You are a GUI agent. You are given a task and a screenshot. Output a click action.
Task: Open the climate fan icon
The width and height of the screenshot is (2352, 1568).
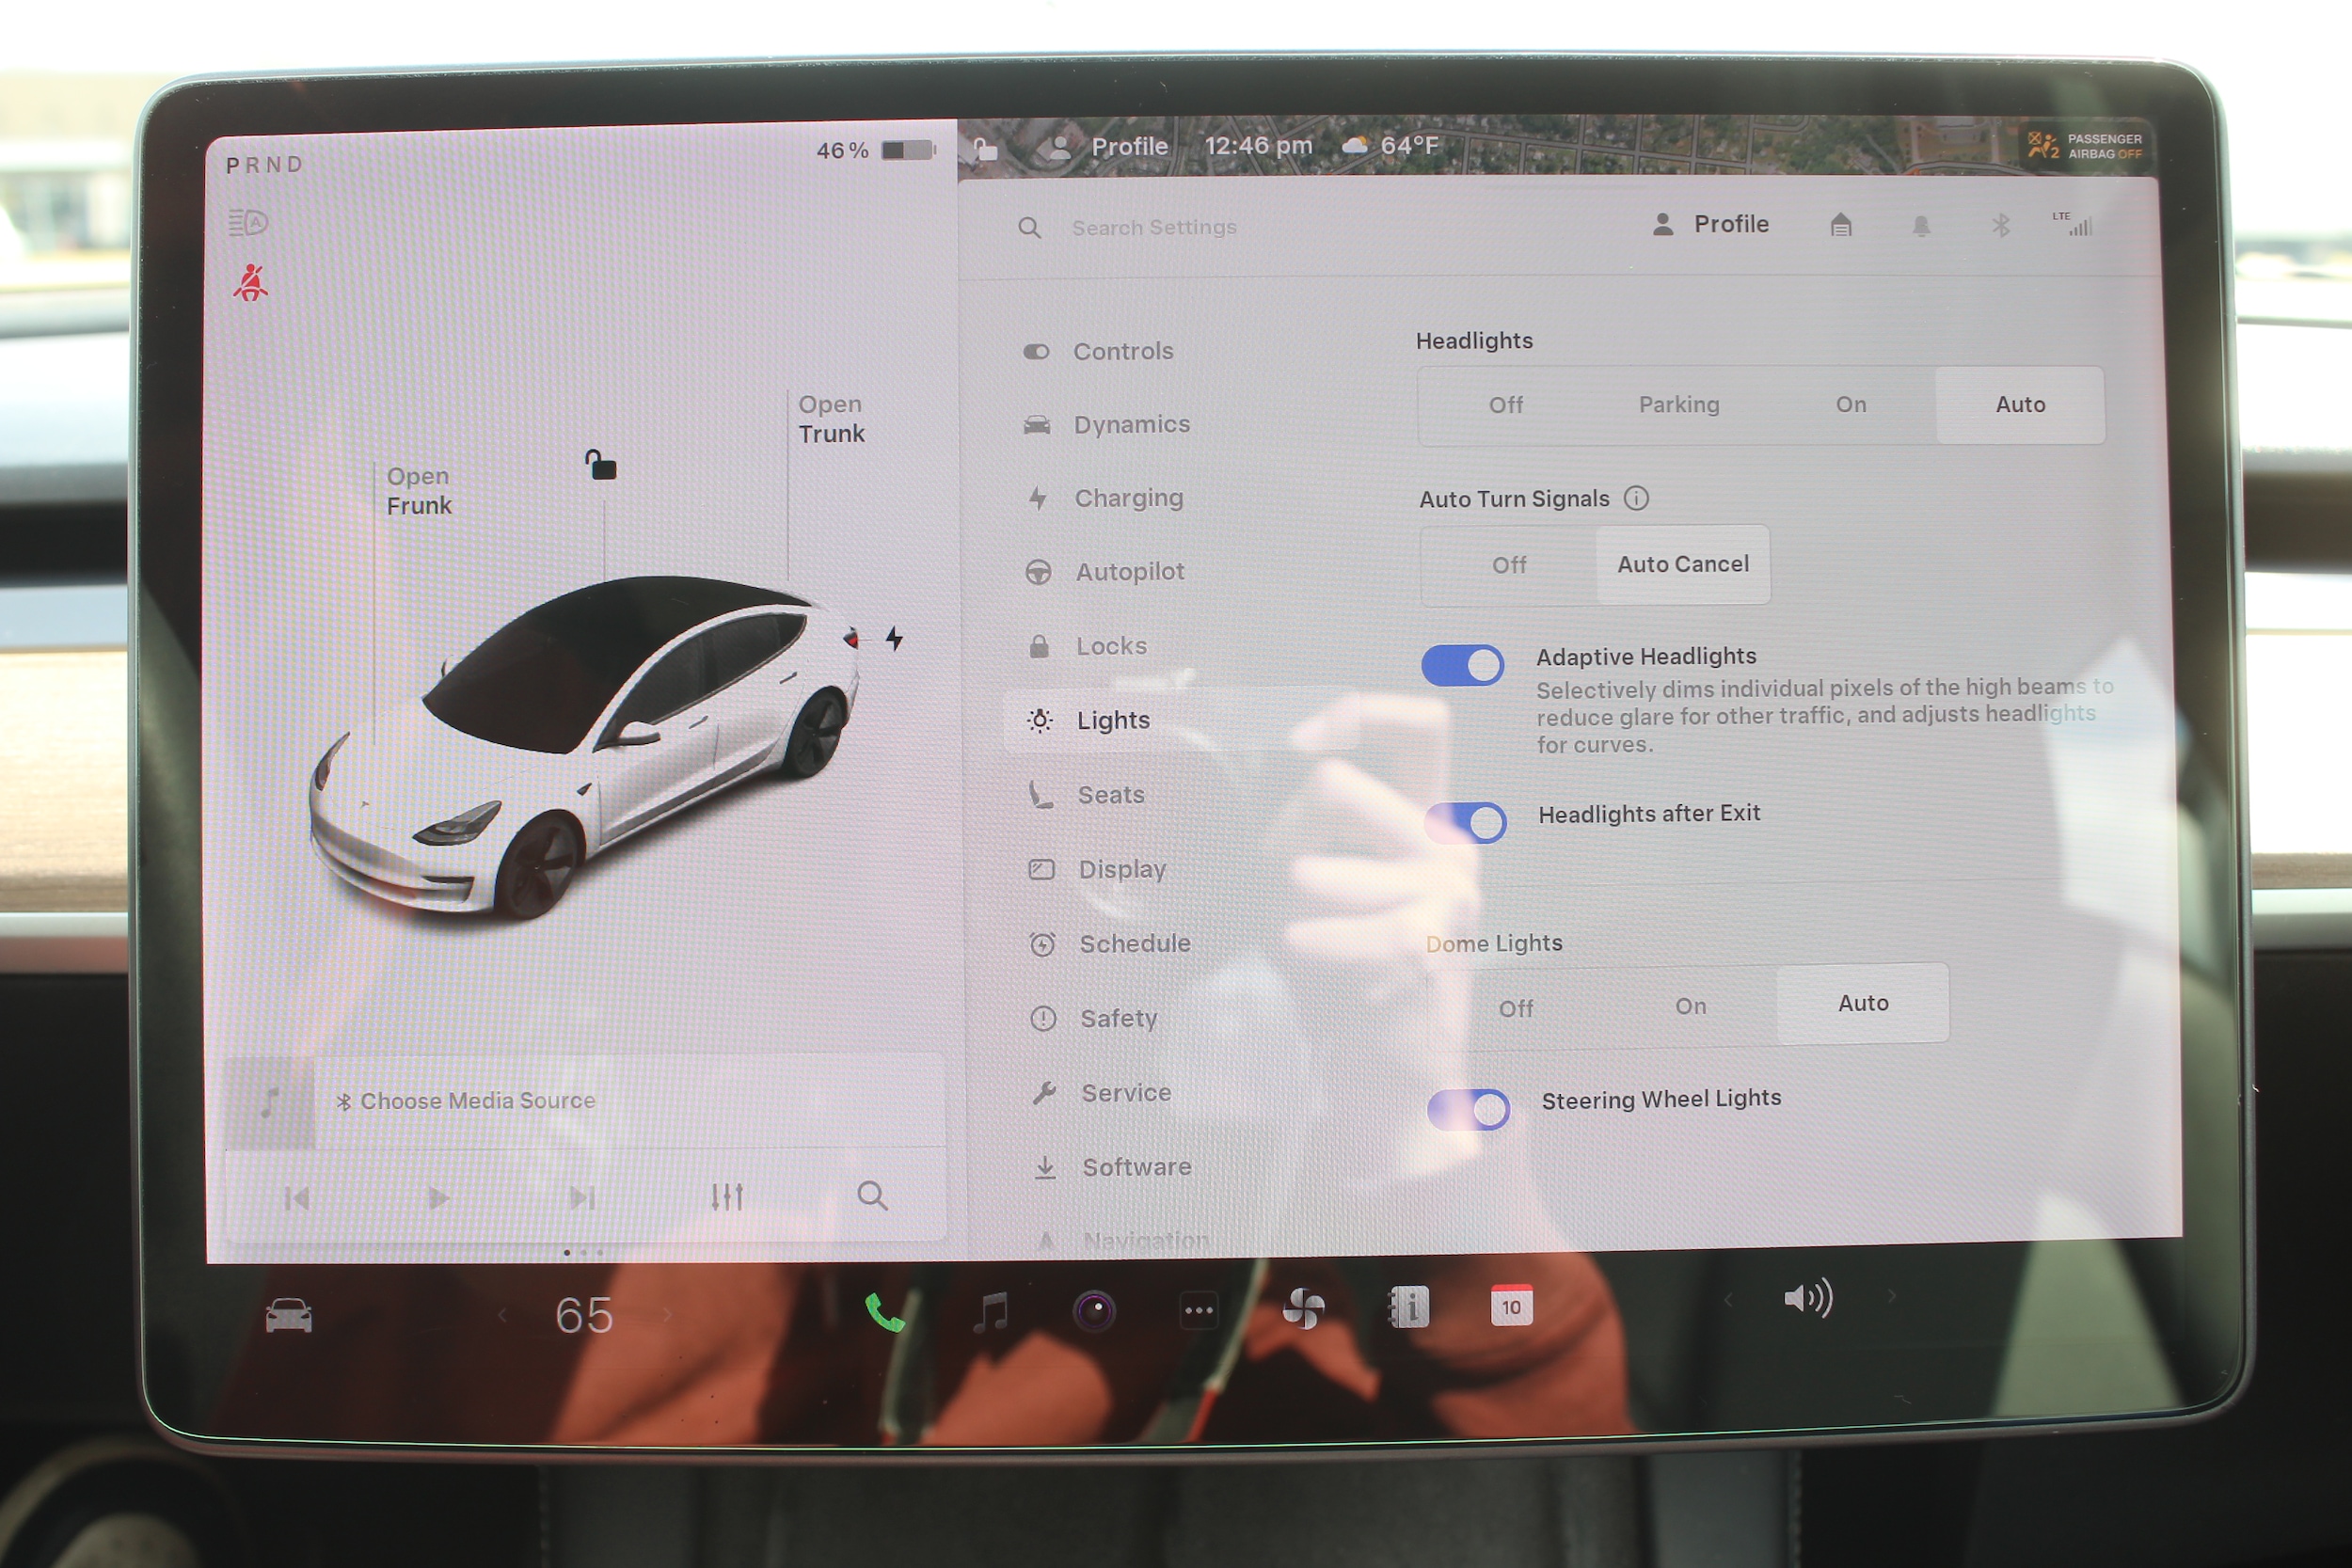1303,1308
